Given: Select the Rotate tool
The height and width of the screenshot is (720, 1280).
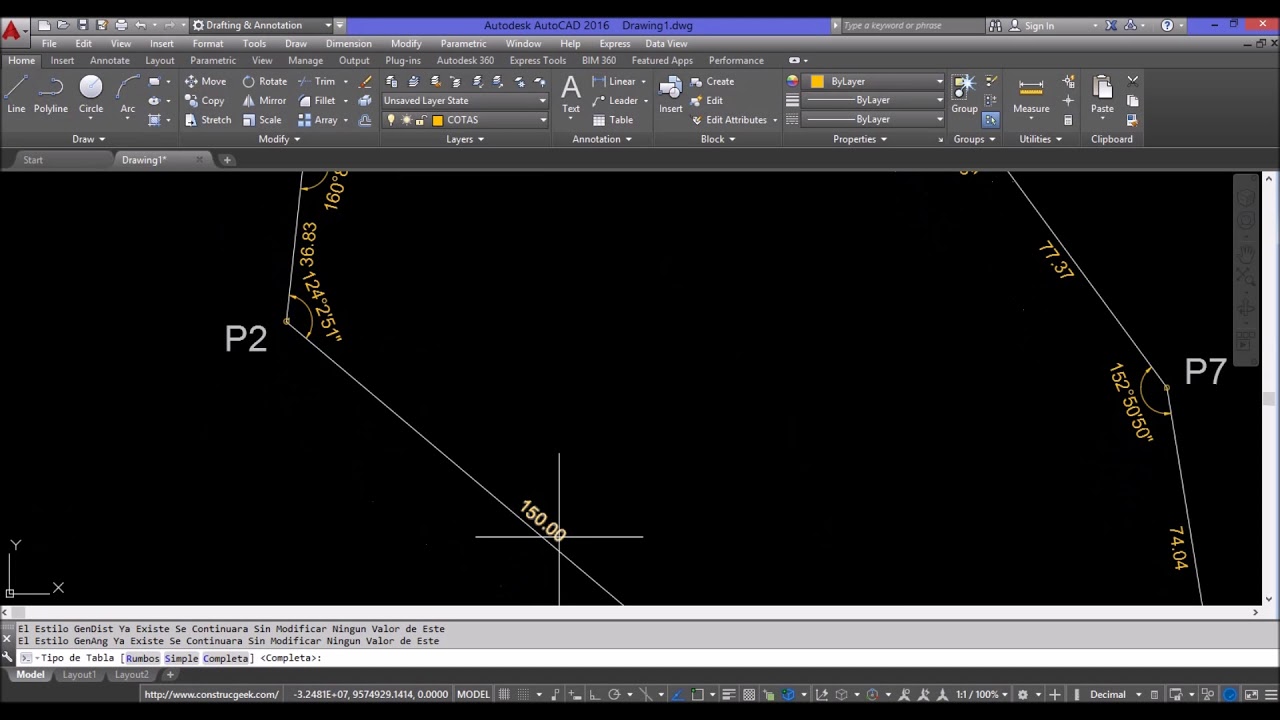Looking at the screenshot, I should 264,81.
